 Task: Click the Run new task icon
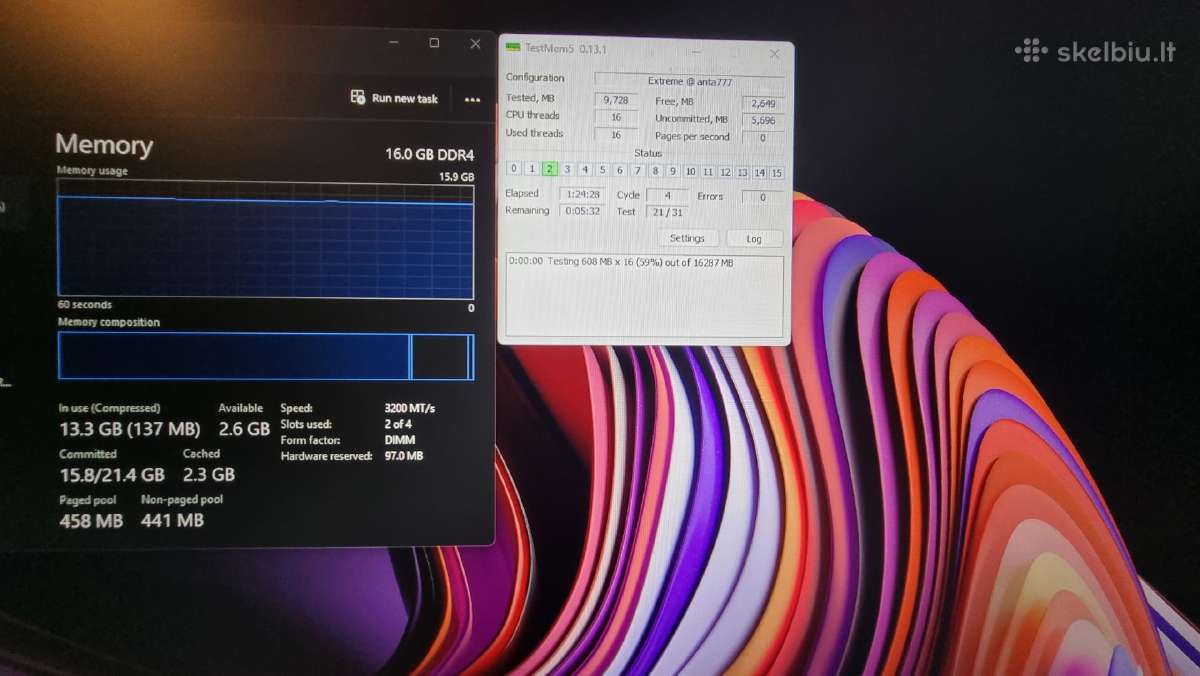pos(358,97)
